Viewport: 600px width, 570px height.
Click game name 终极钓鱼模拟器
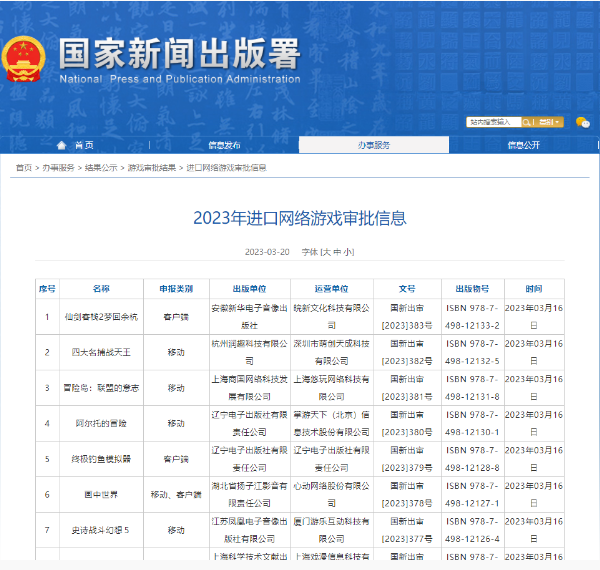pos(101,459)
